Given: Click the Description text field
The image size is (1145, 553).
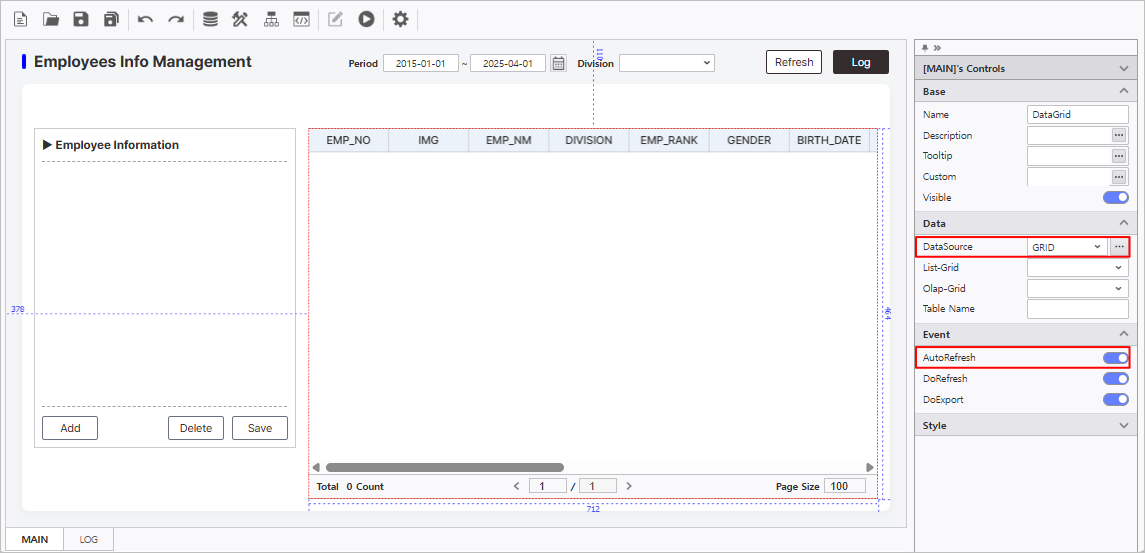Looking at the screenshot, I should [x=1069, y=135].
